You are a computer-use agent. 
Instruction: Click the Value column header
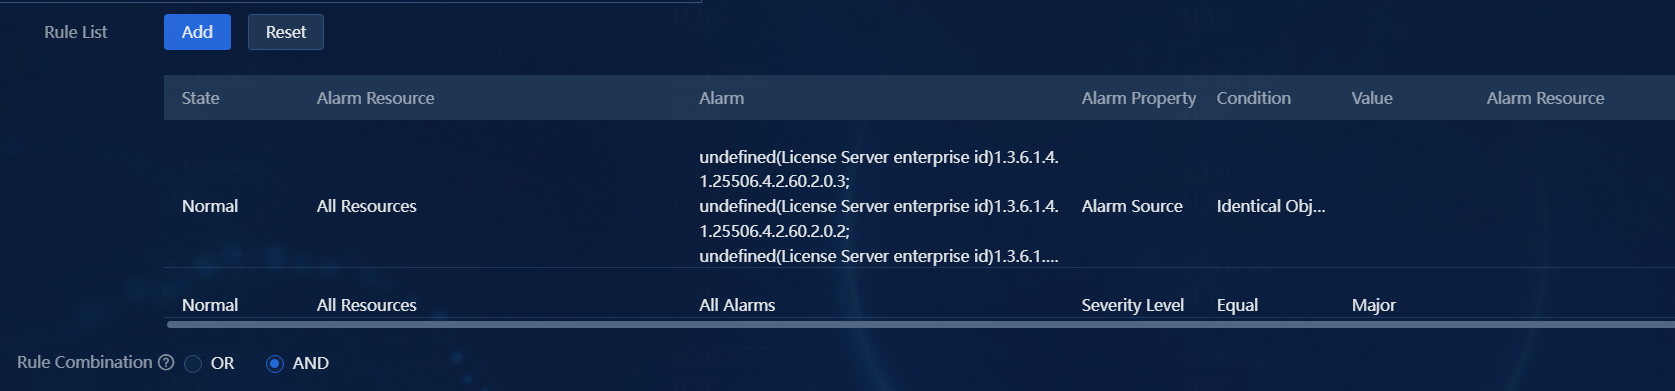[x=1372, y=98]
